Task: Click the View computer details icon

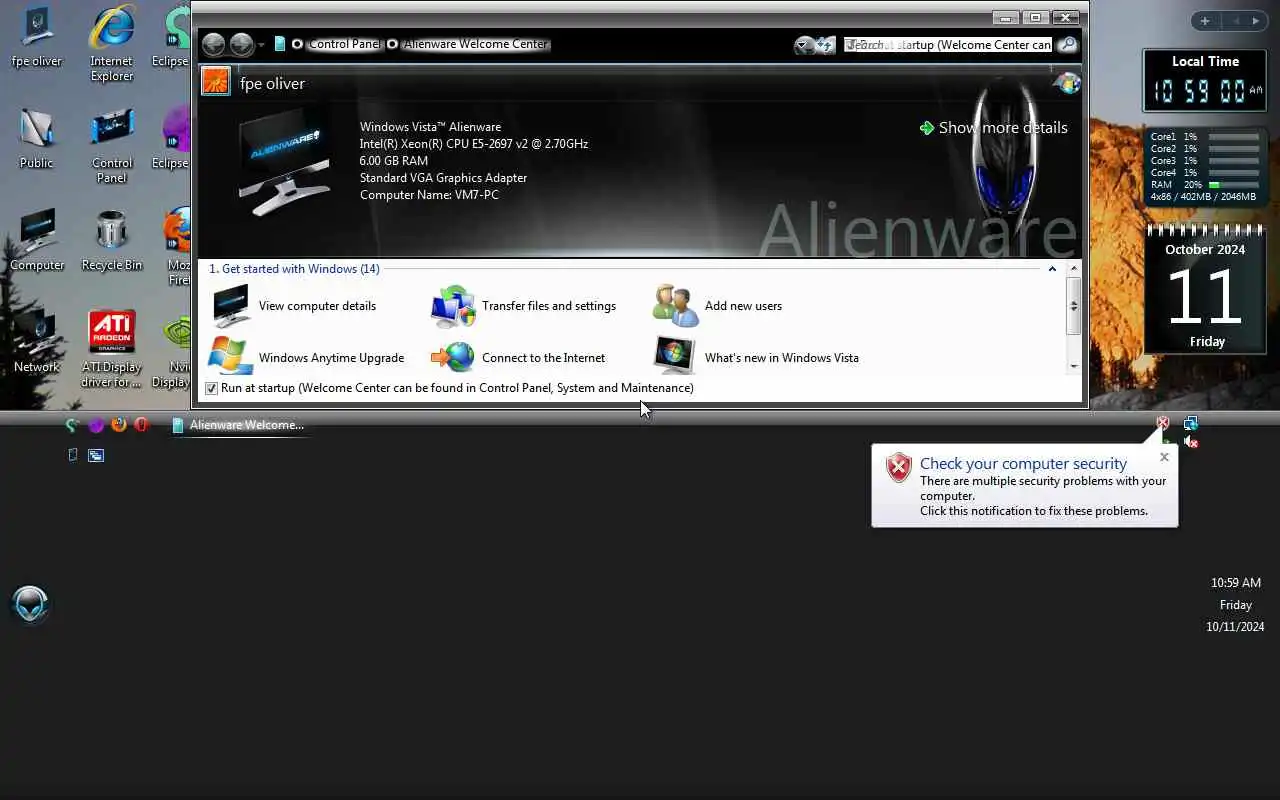Action: [231, 306]
